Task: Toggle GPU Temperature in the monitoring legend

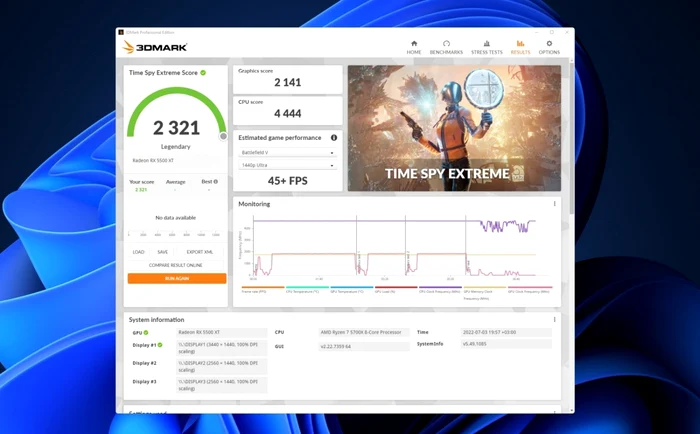Action: coord(351,289)
